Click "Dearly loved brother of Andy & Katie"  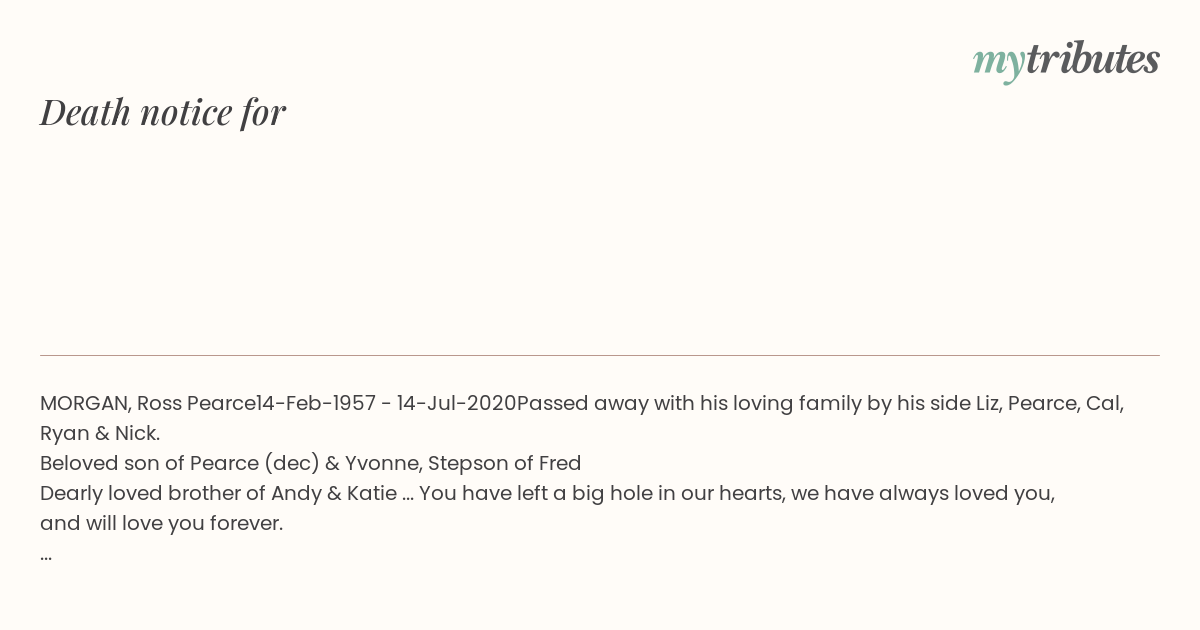[218, 493]
